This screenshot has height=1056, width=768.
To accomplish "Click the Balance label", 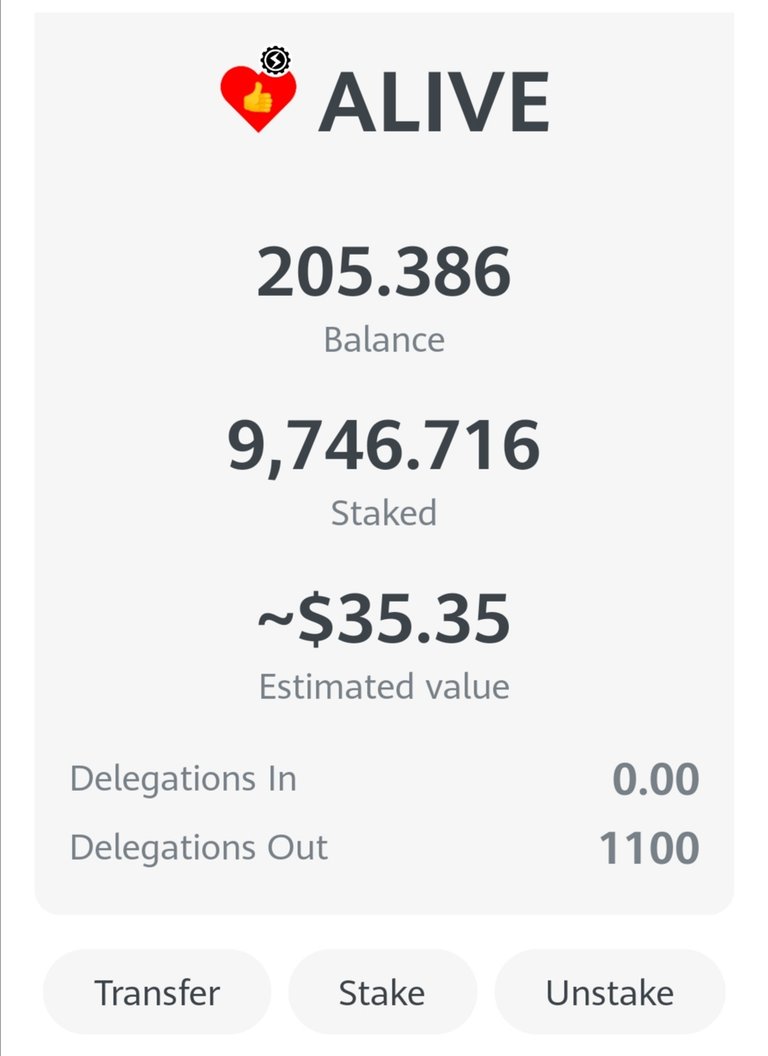I will 384,339.
